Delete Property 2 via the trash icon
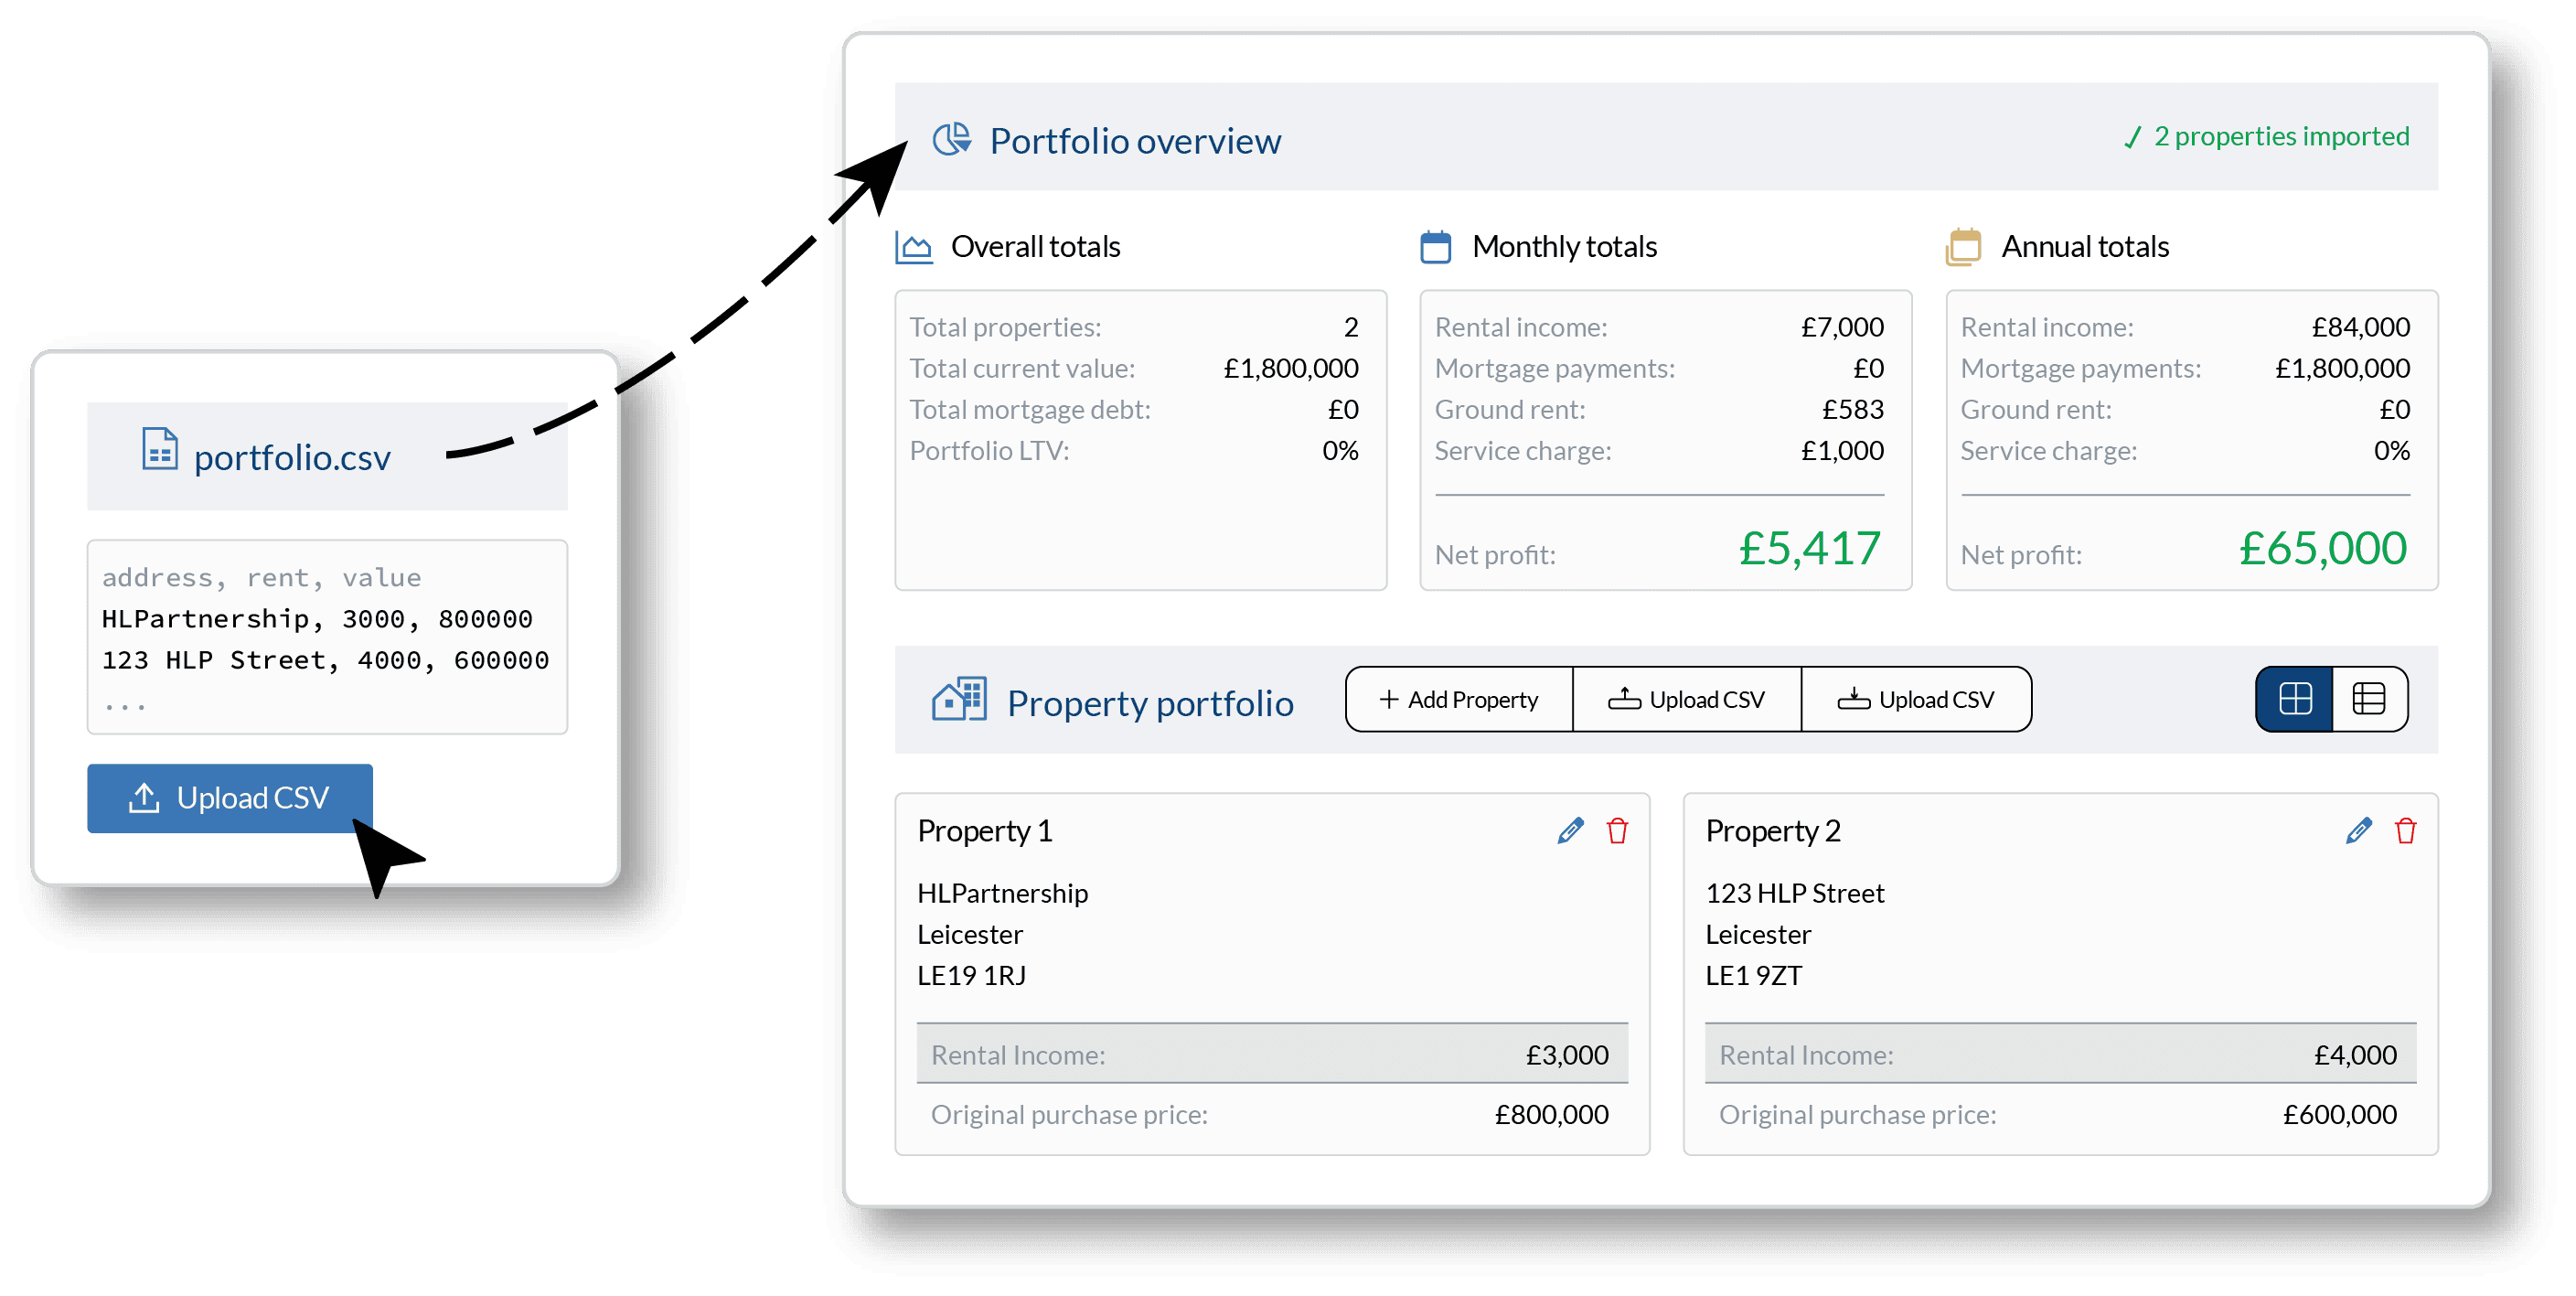The height and width of the screenshot is (1296, 2576). [2406, 830]
